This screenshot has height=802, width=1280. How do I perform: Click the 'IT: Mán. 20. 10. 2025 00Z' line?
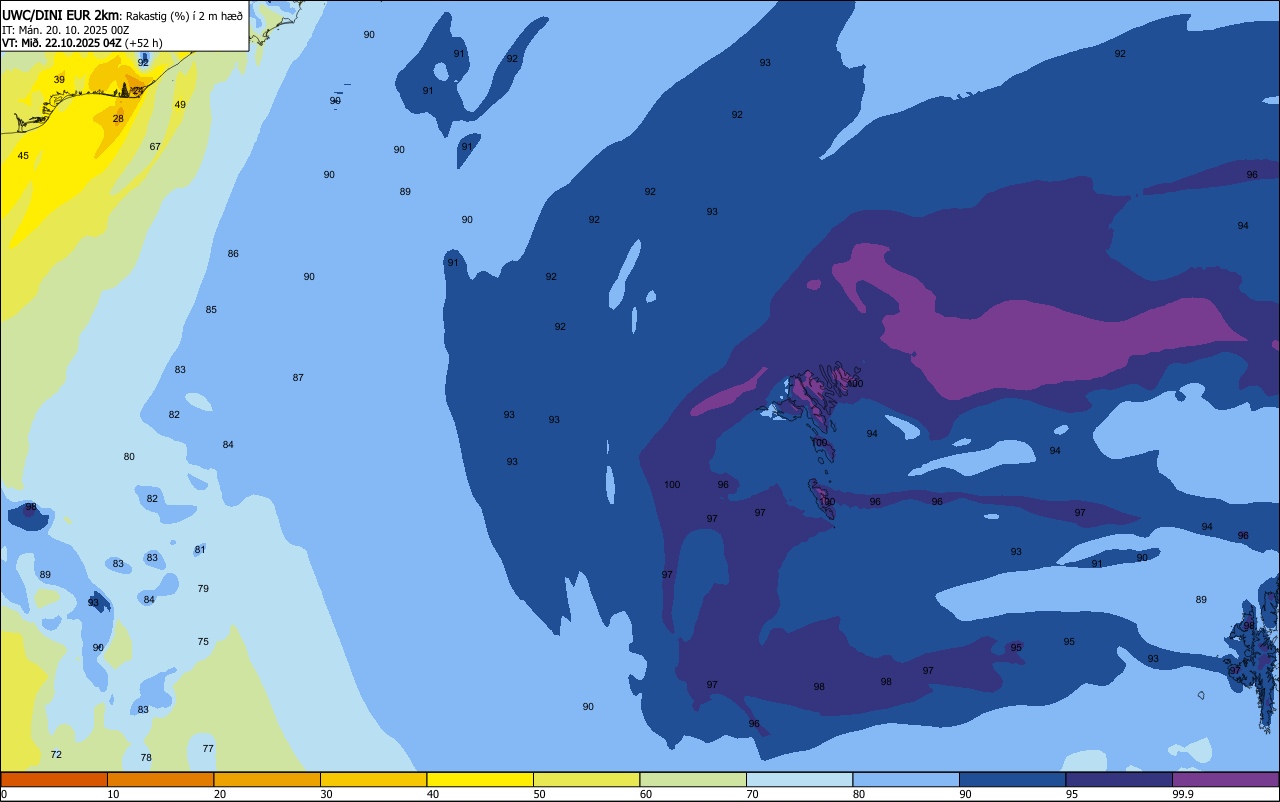(65, 29)
